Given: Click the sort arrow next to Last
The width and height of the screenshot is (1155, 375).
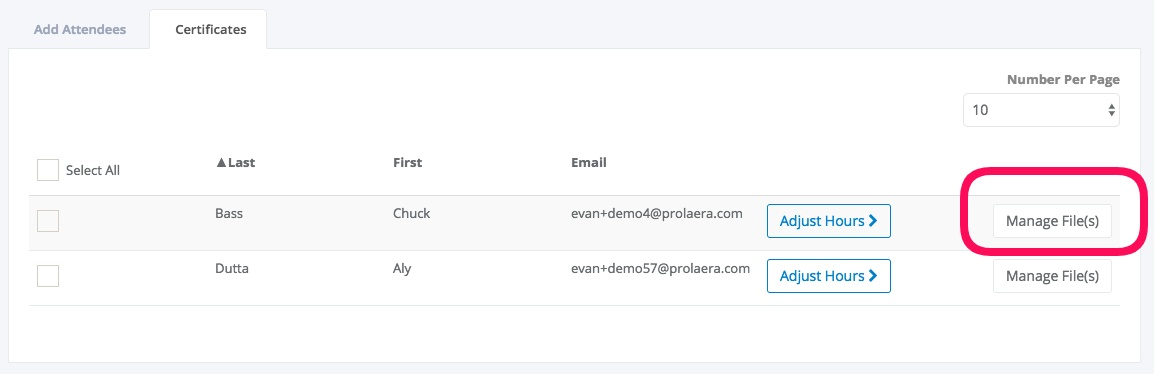Looking at the screenshot, I should (221, 162).
